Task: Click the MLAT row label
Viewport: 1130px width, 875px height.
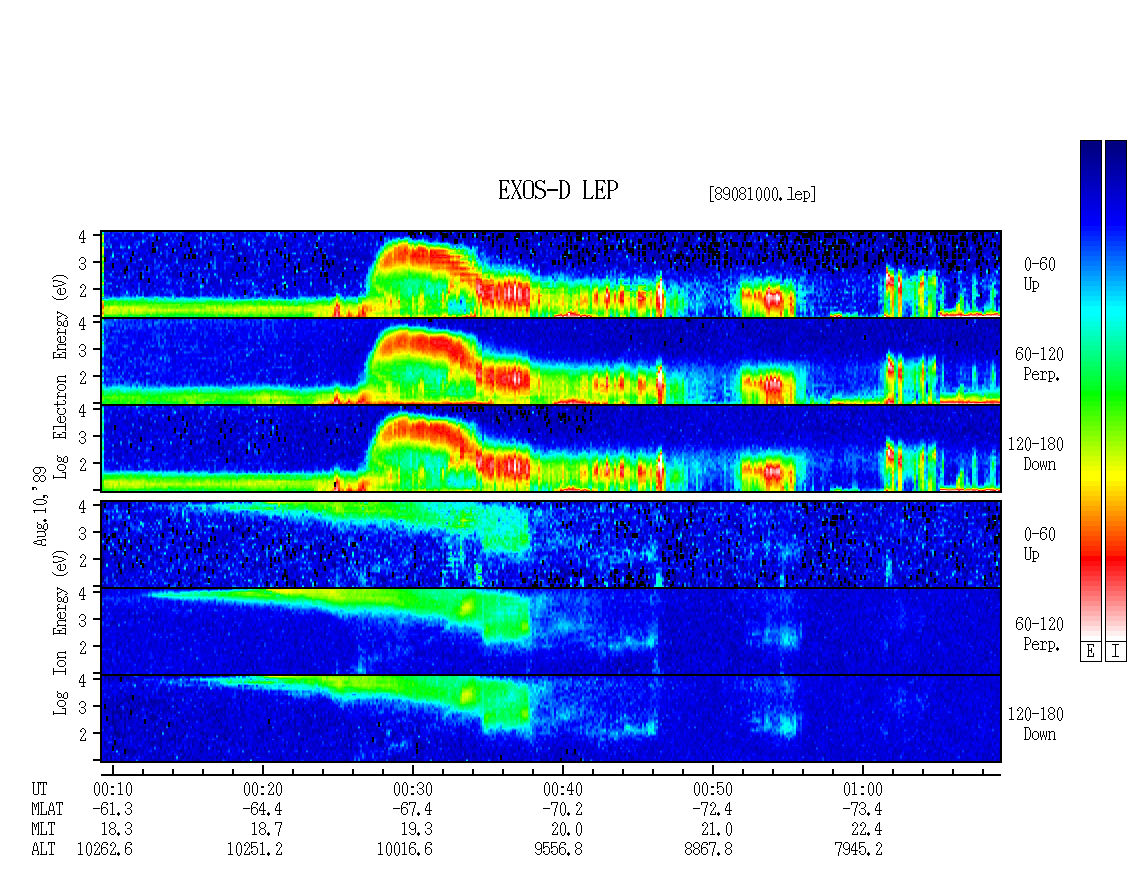Action: click(x=47, y=809)
